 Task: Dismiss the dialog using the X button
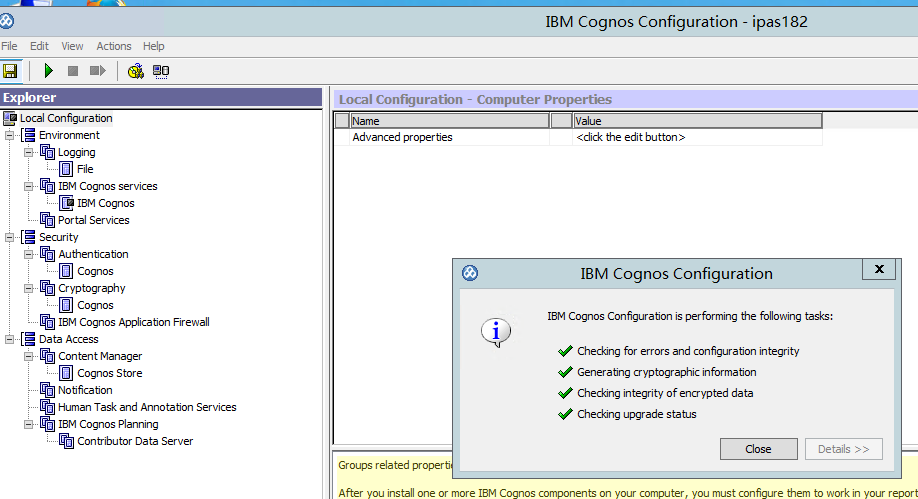coord(879,269)
